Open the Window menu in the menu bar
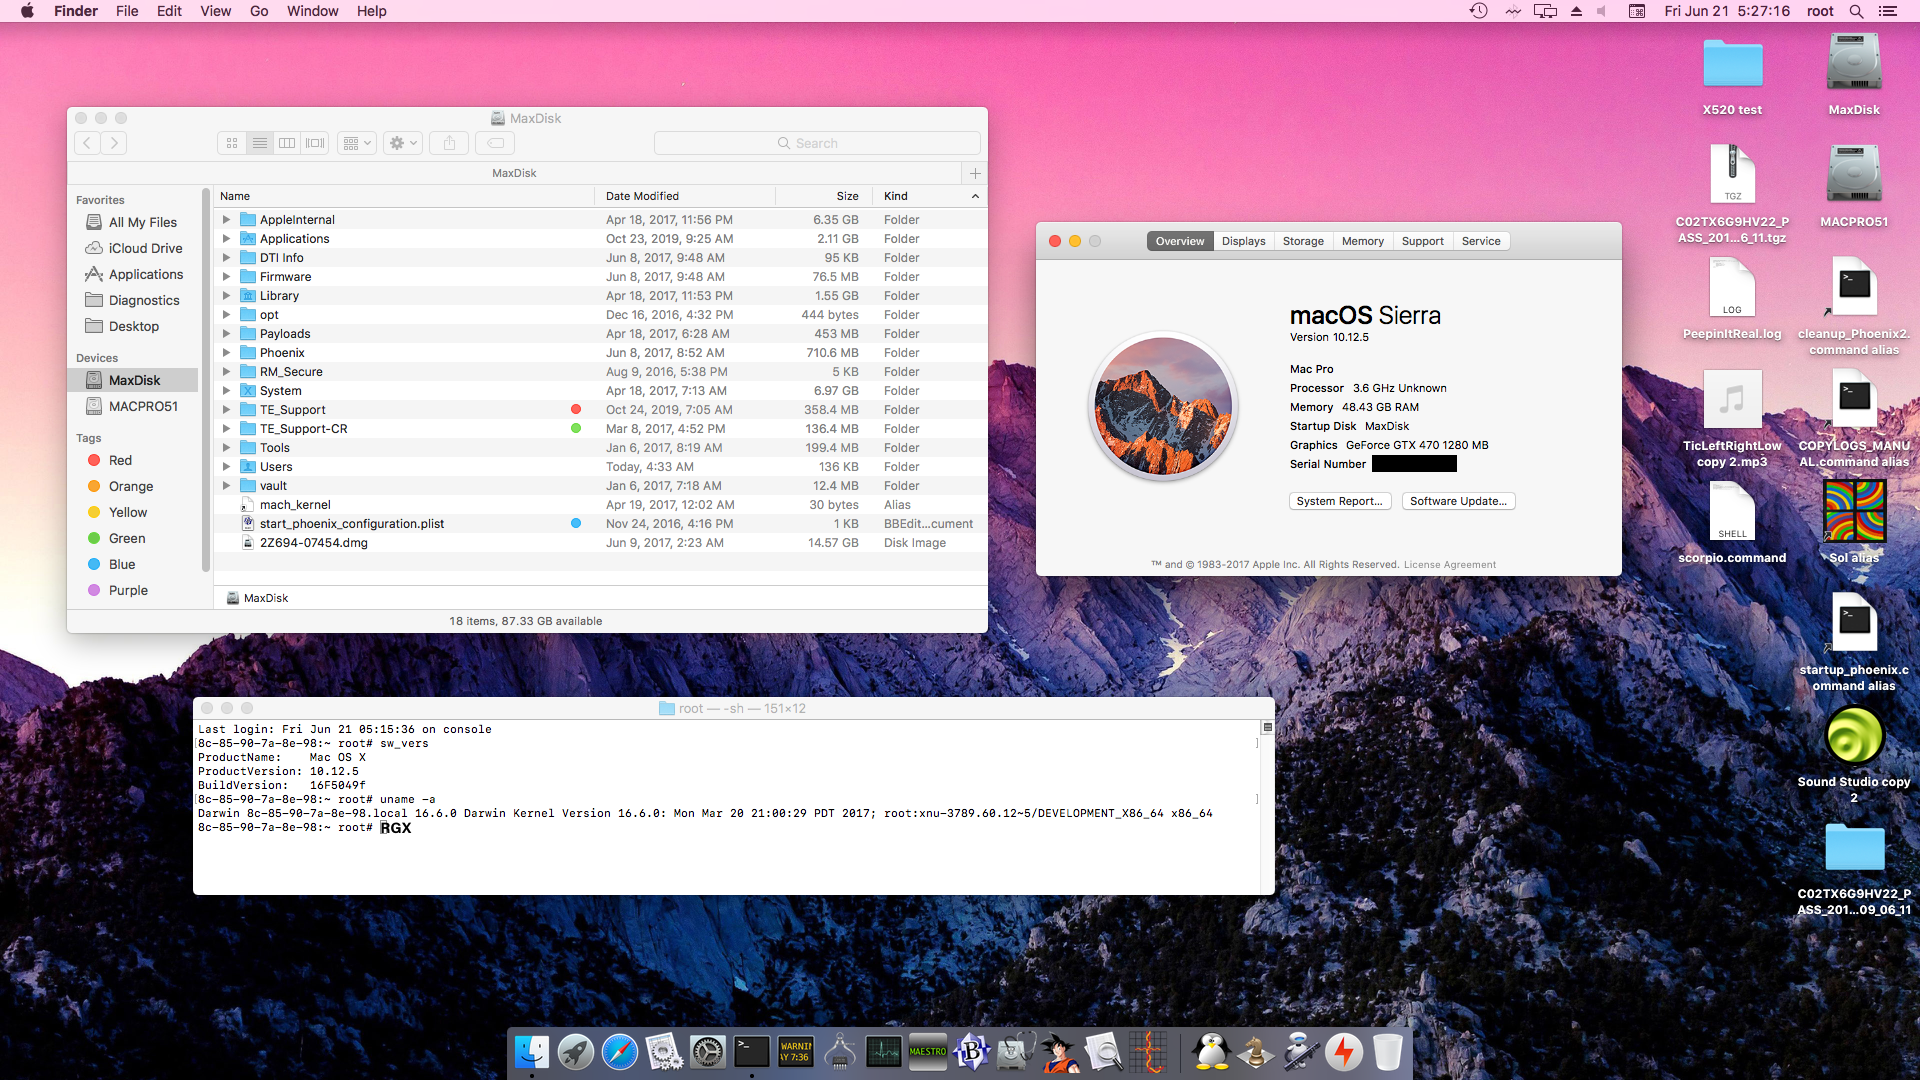 tap(312, 11)
